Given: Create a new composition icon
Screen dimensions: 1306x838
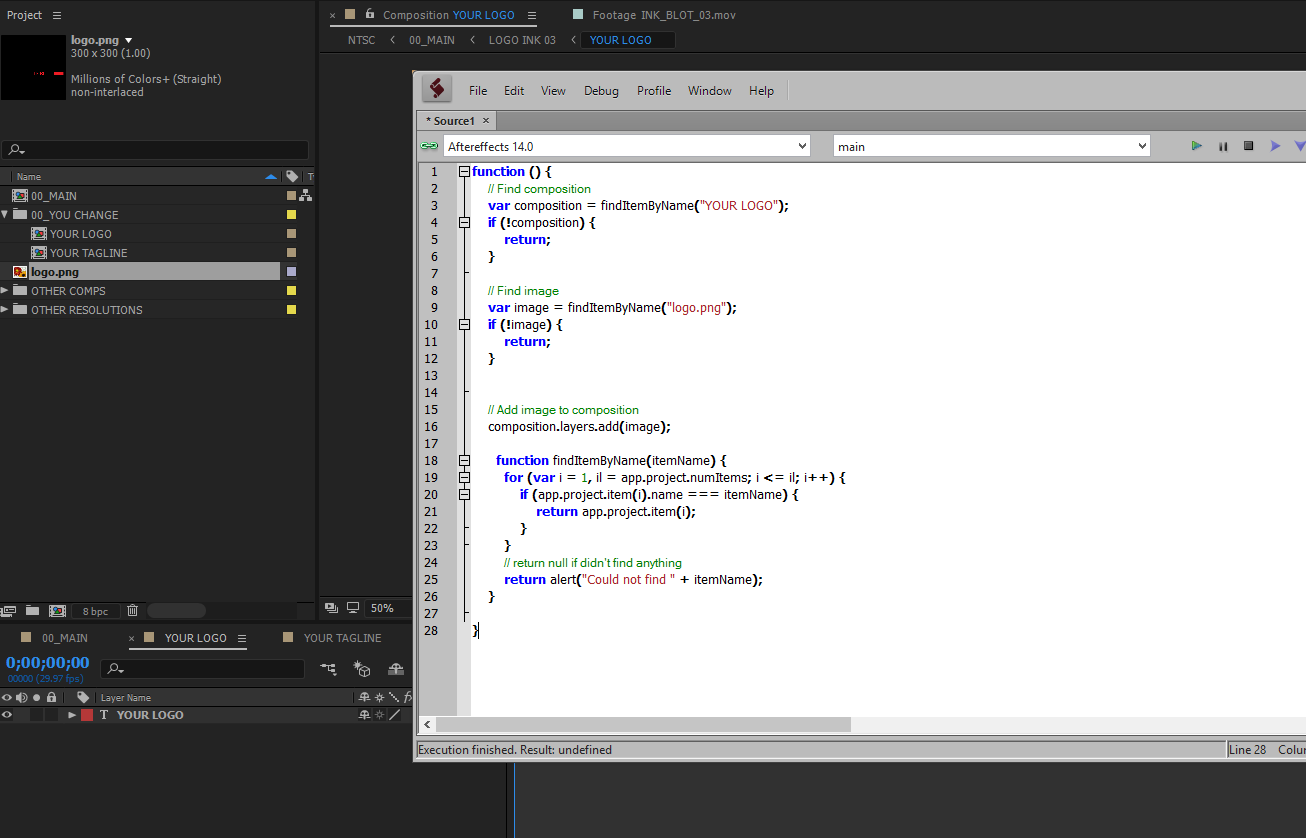Looking at the screenshot, I should pos(57,610).
